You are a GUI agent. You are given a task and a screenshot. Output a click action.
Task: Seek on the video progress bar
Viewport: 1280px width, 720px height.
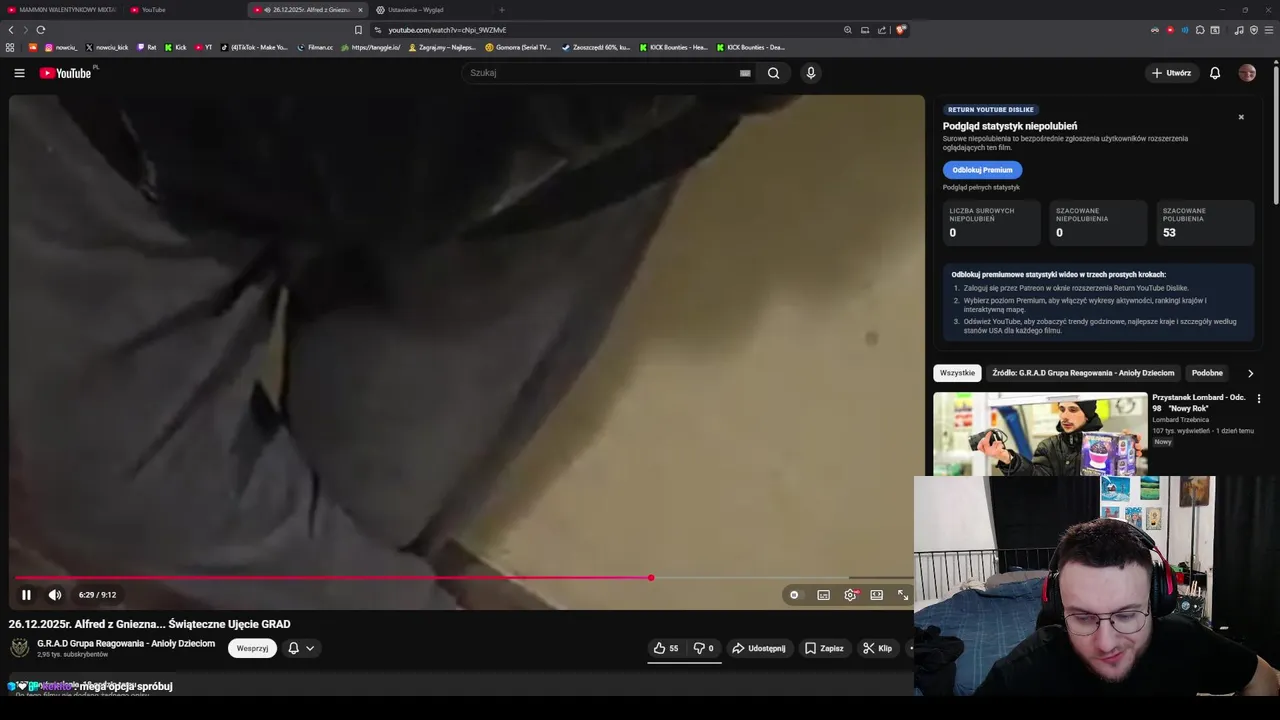click(x=463, y=578)
